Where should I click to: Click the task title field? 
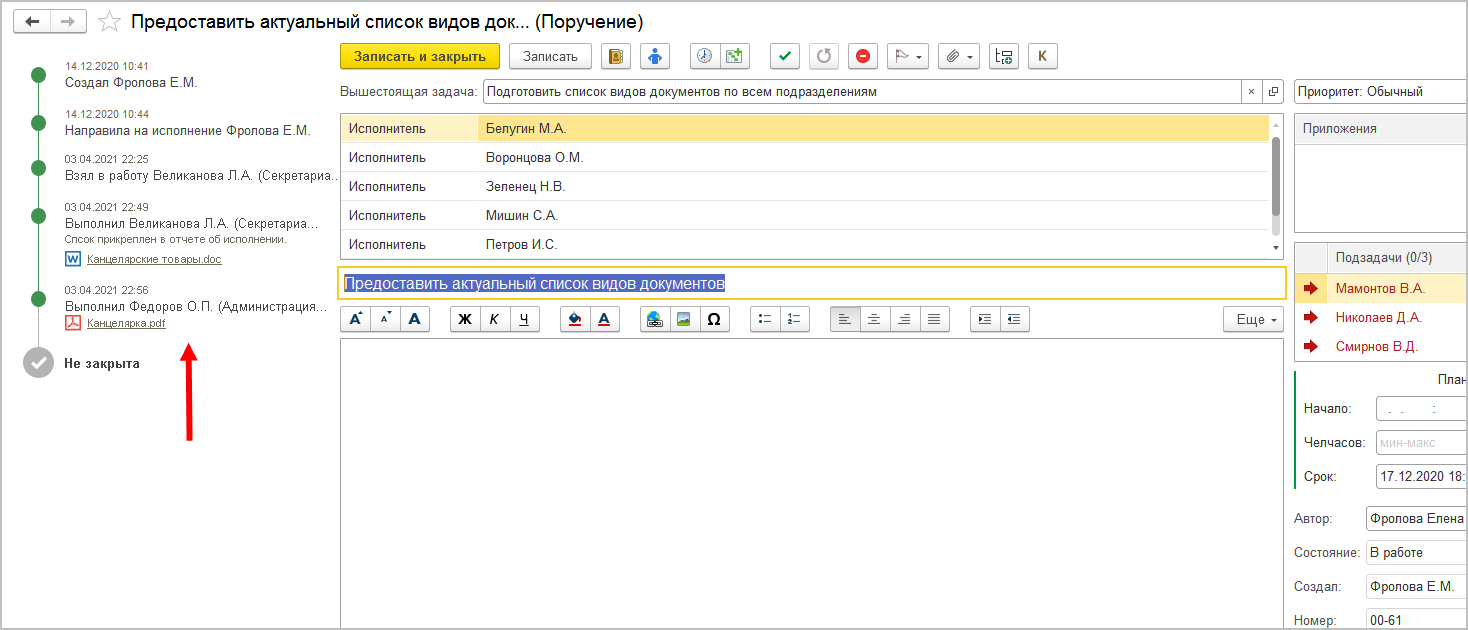click(812, 283)
